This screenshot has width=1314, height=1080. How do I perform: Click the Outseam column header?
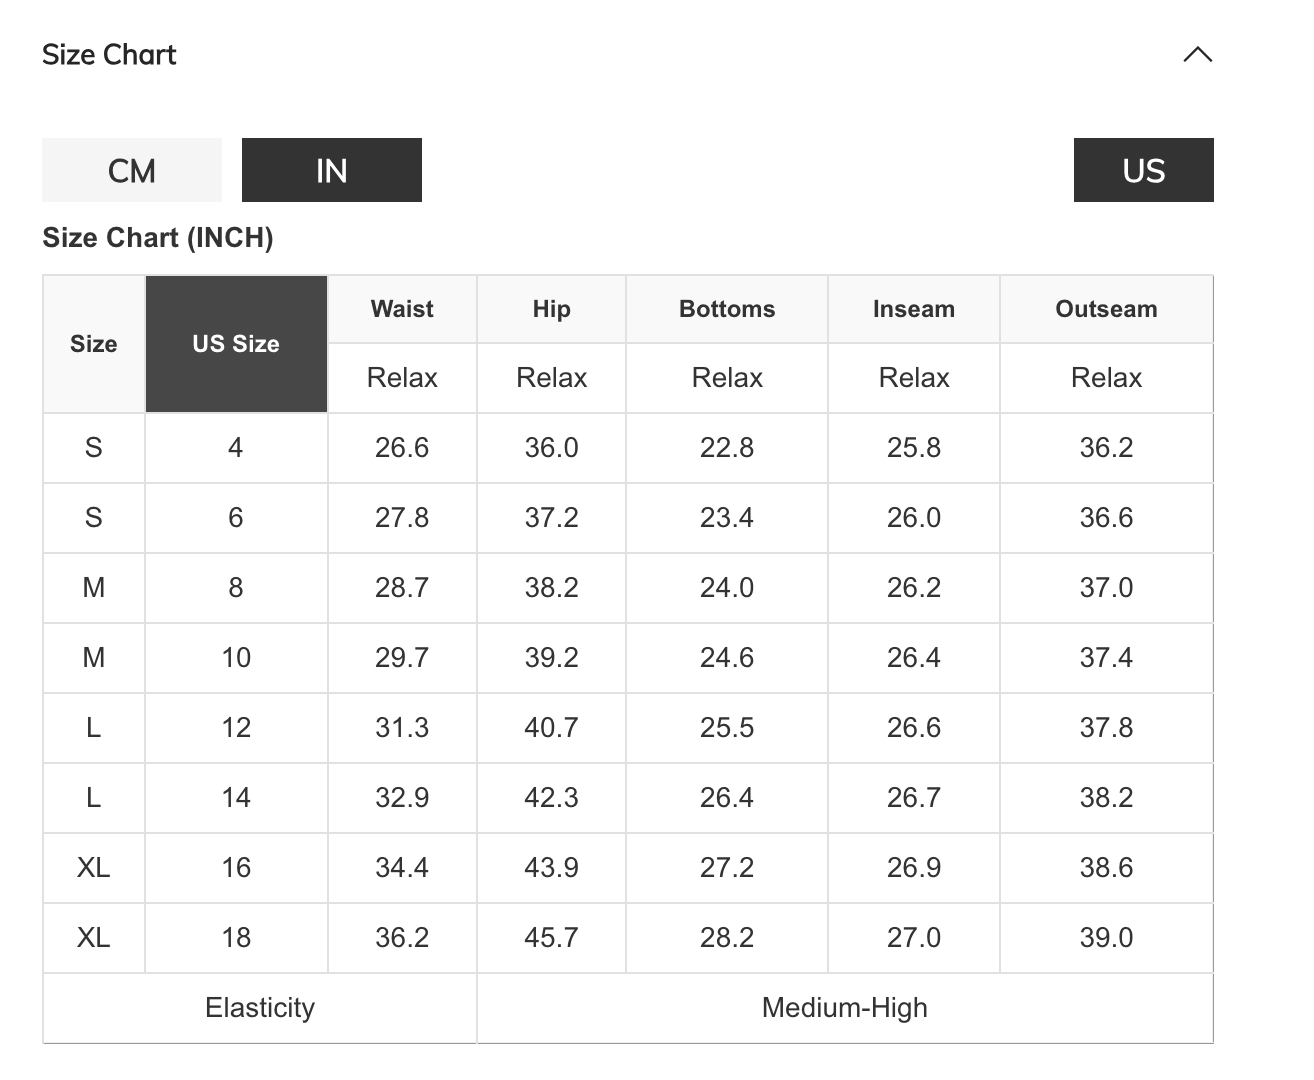(x=1106, y=309)
